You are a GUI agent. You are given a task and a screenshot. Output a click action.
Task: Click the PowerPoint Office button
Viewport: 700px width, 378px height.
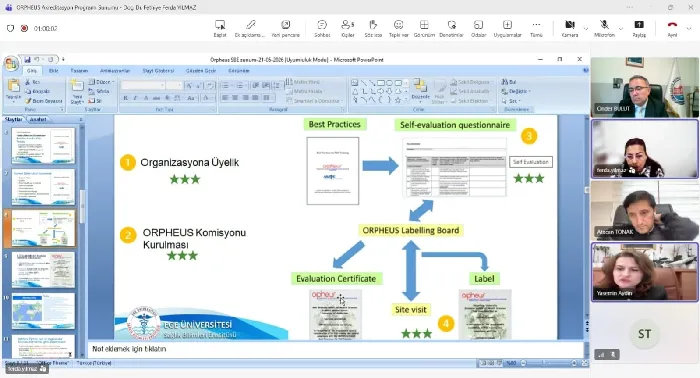[11, 63]
